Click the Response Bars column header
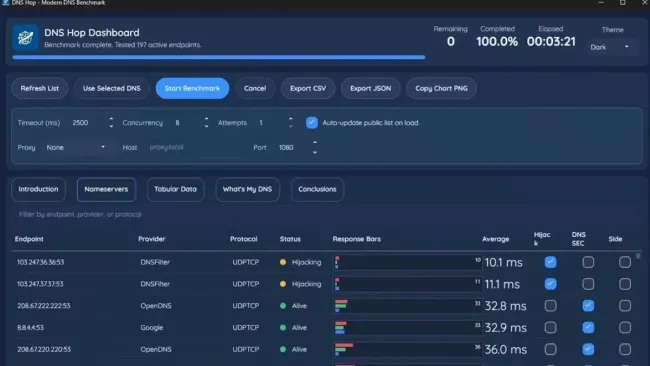Screen dimensions: 650x366 [357, 239]
